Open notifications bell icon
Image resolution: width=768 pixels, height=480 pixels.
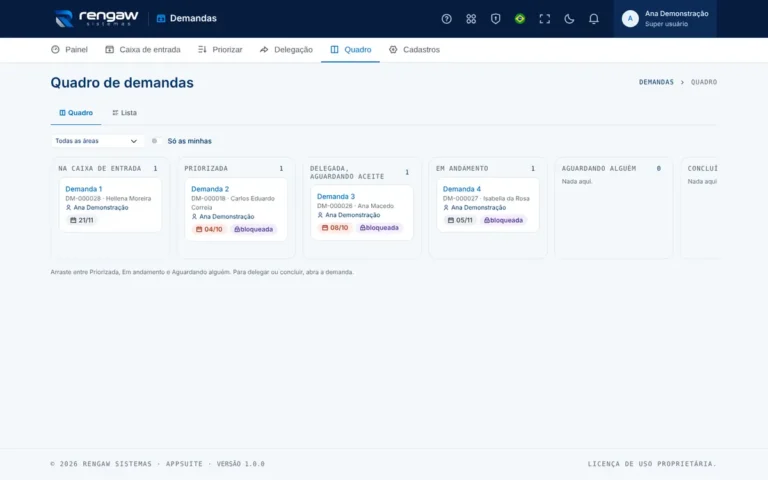pos(593,19)
